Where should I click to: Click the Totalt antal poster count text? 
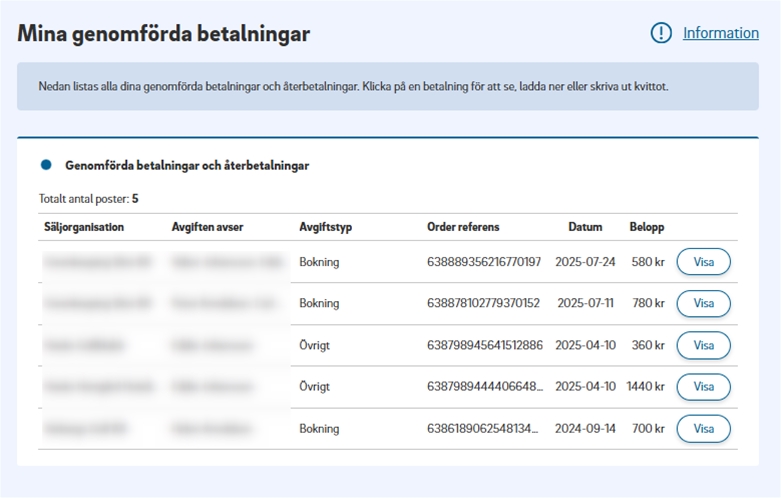tap(88, 199)
